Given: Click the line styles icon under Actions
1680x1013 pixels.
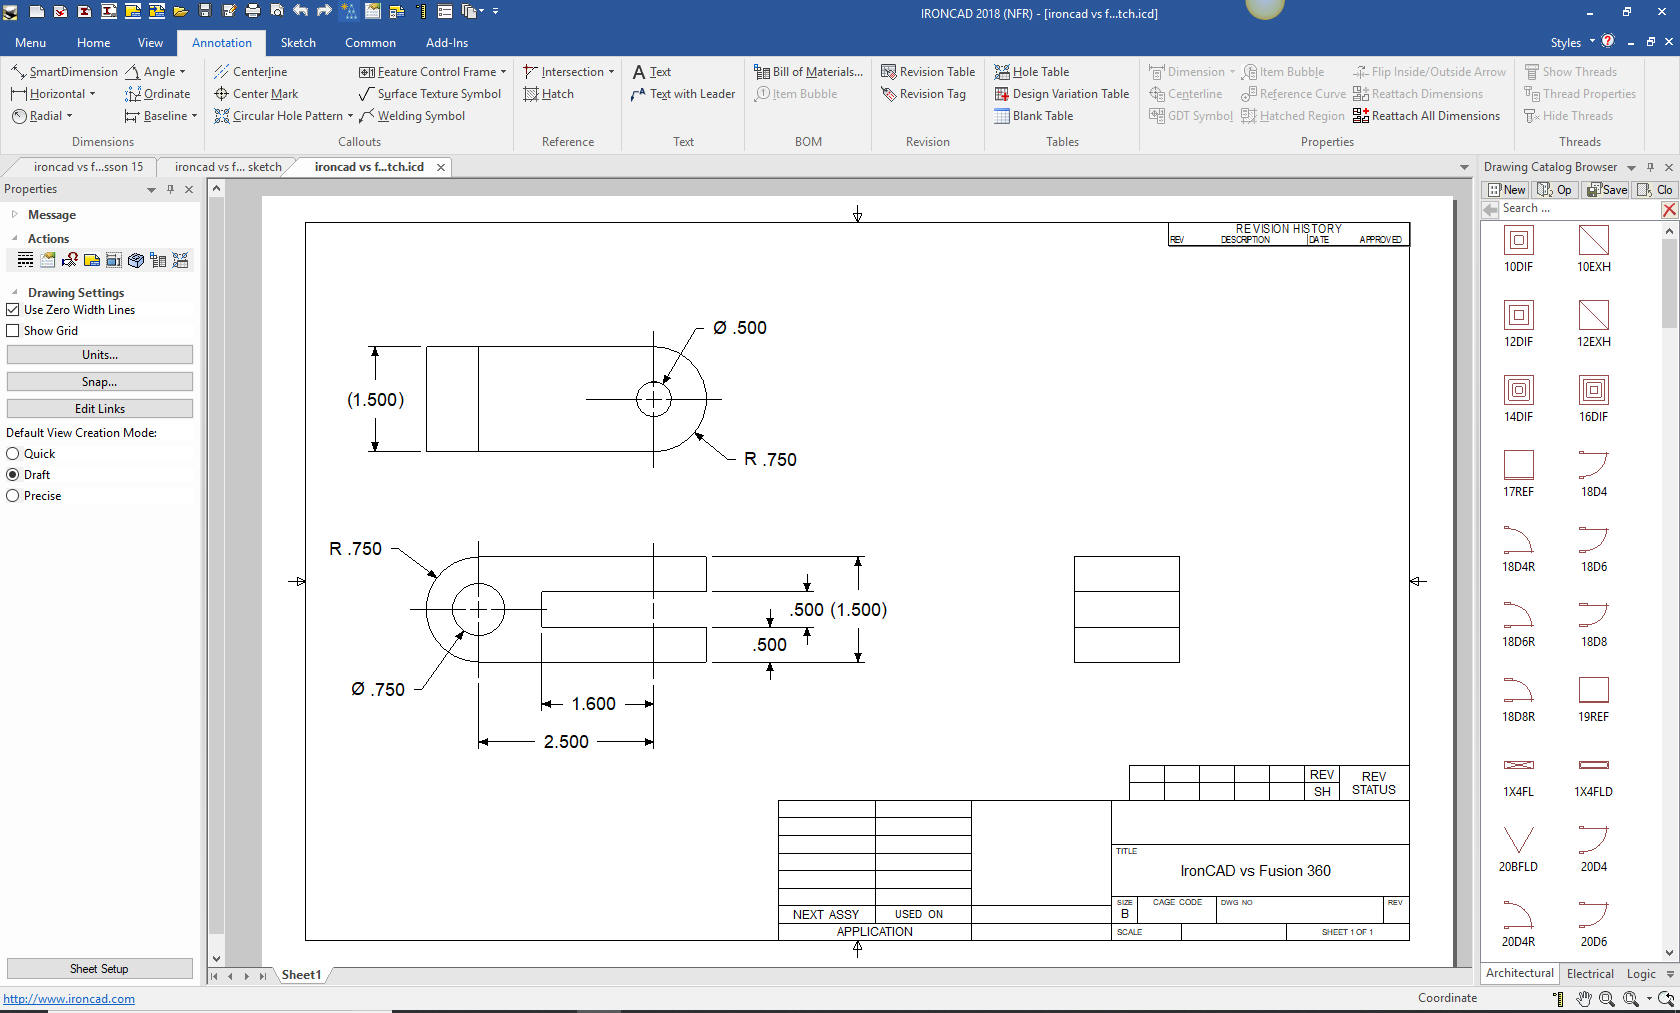Looking at the screenshot, I should 26,260.
